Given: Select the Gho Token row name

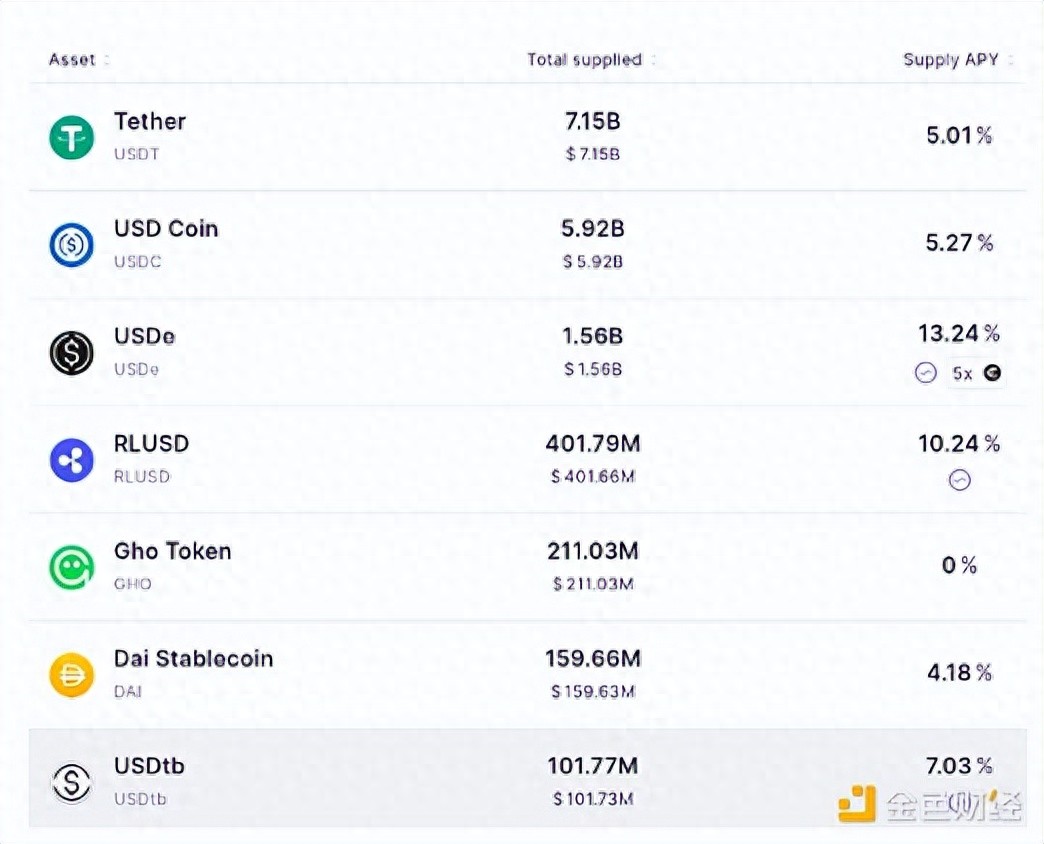Looking at the screenshot, I should [x=172, y=551].
